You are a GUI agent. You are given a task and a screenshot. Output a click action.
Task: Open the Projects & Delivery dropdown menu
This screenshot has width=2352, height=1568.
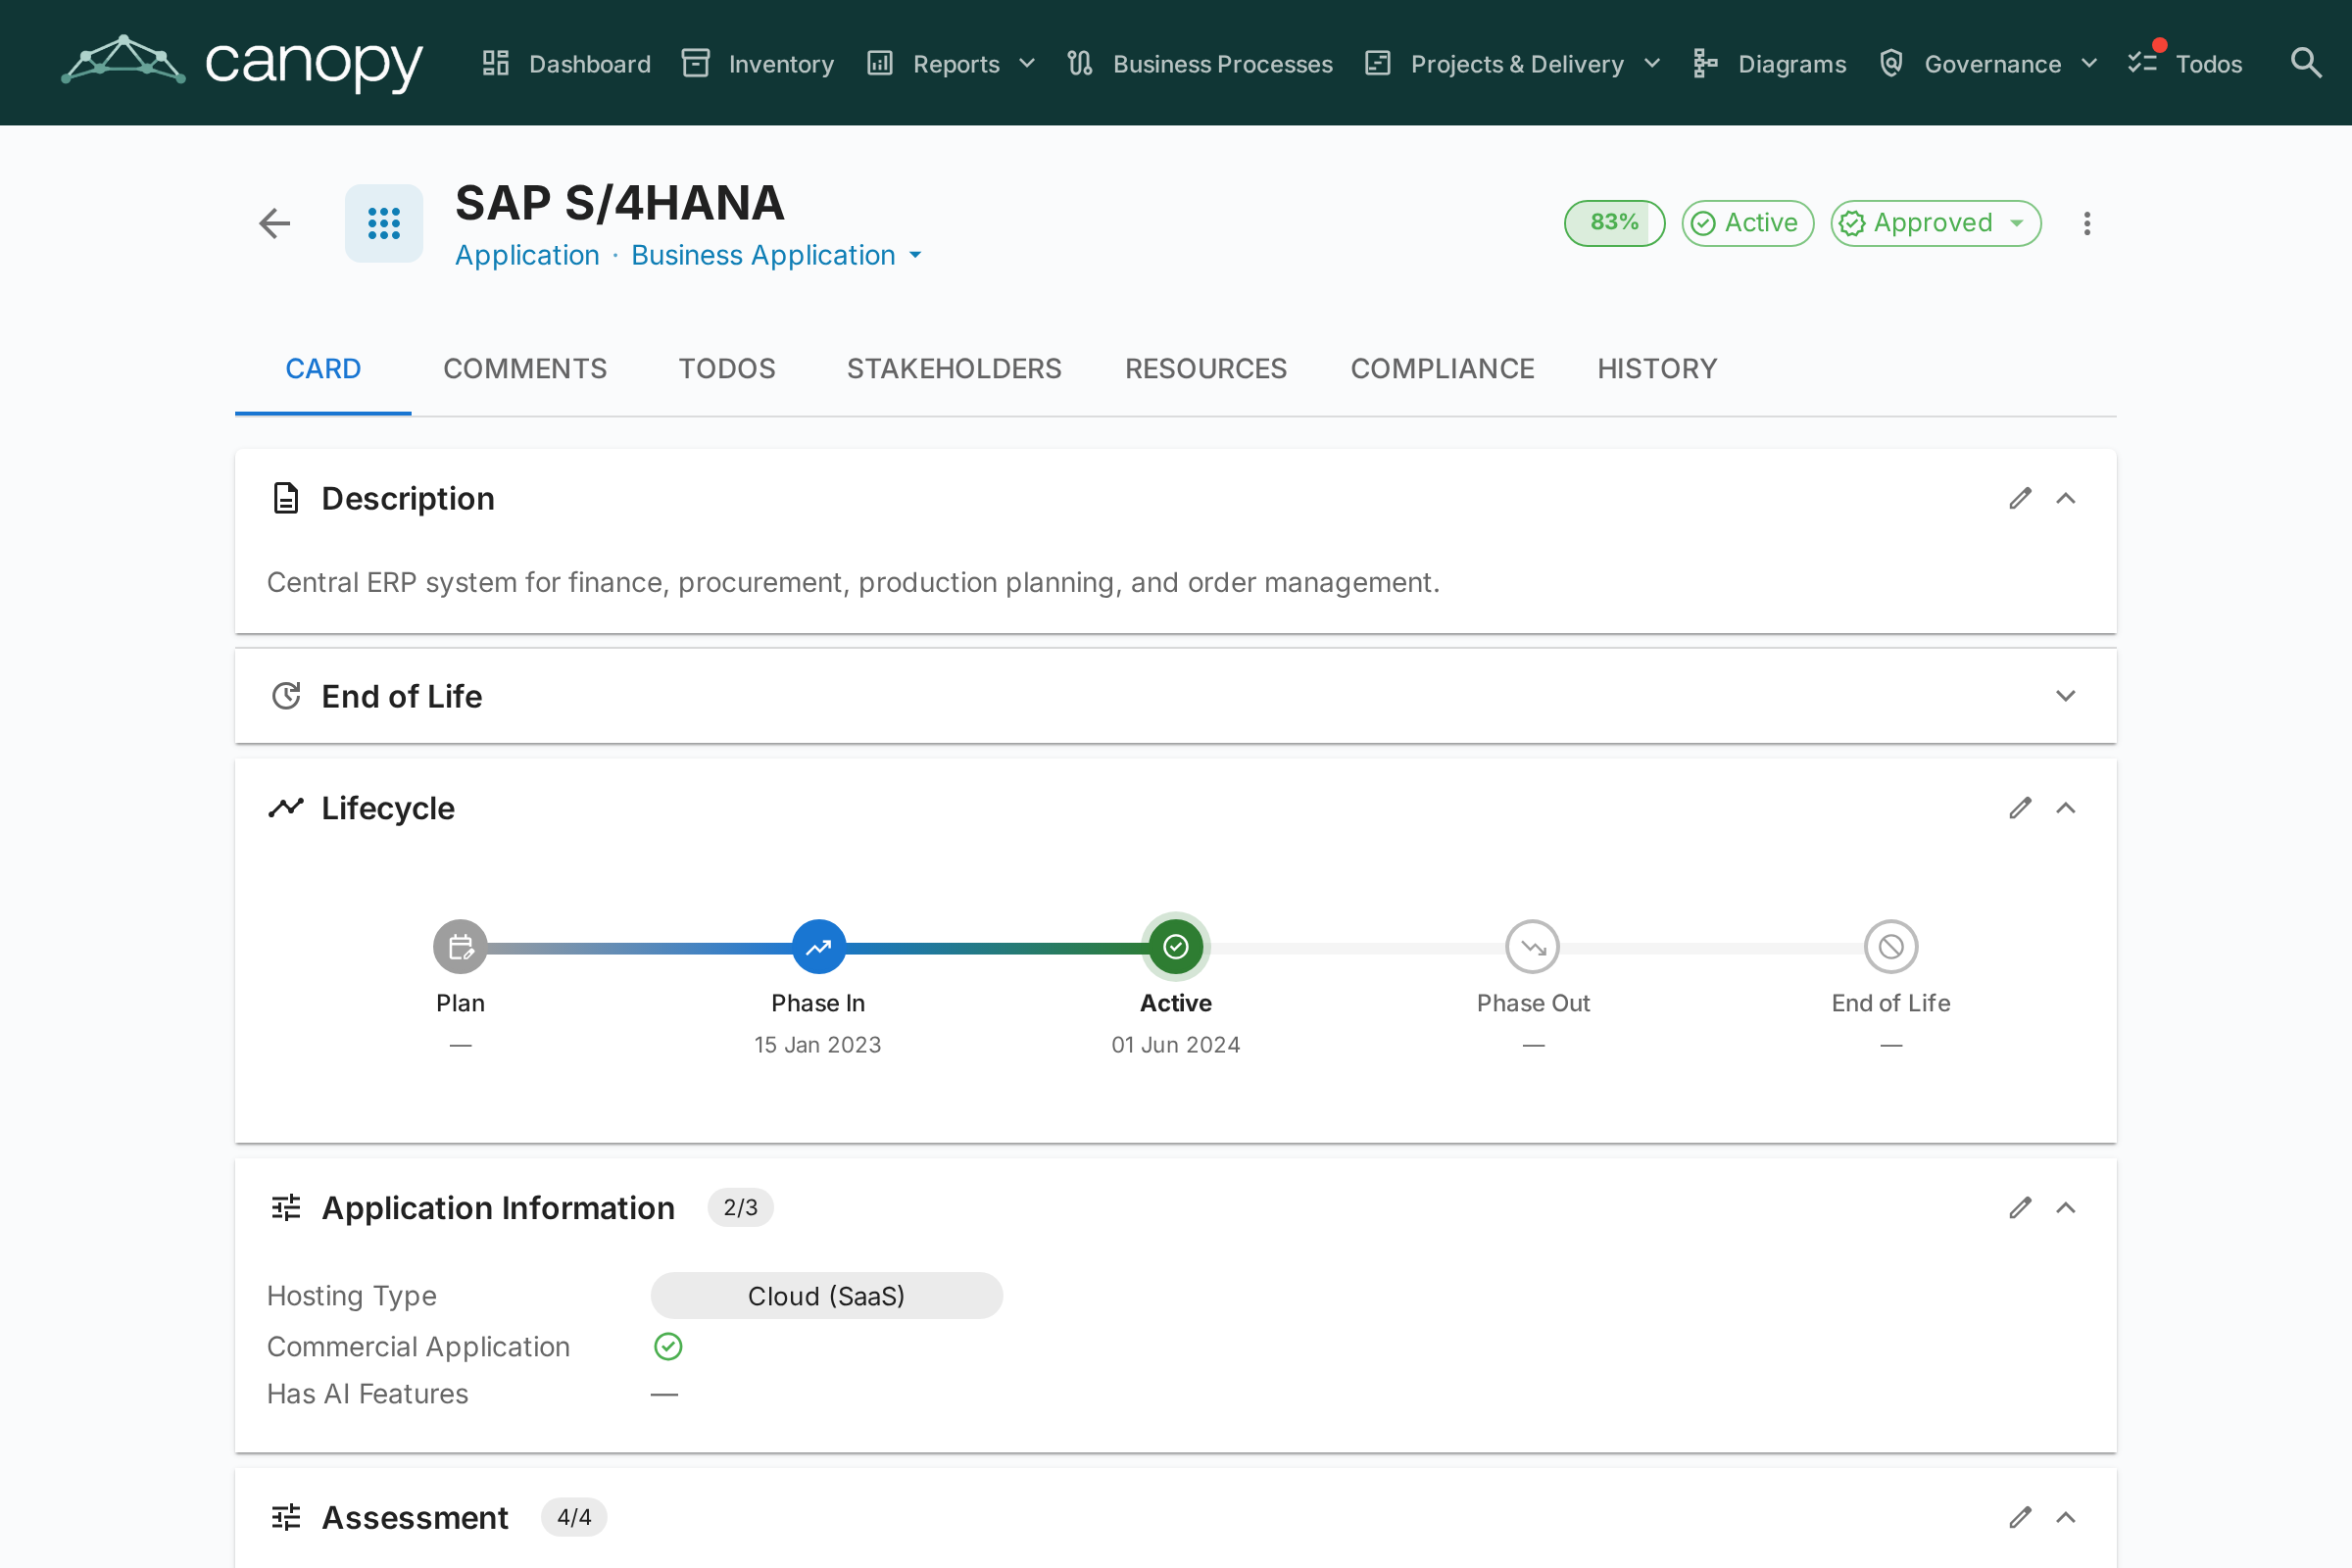tap(1514, 64)
